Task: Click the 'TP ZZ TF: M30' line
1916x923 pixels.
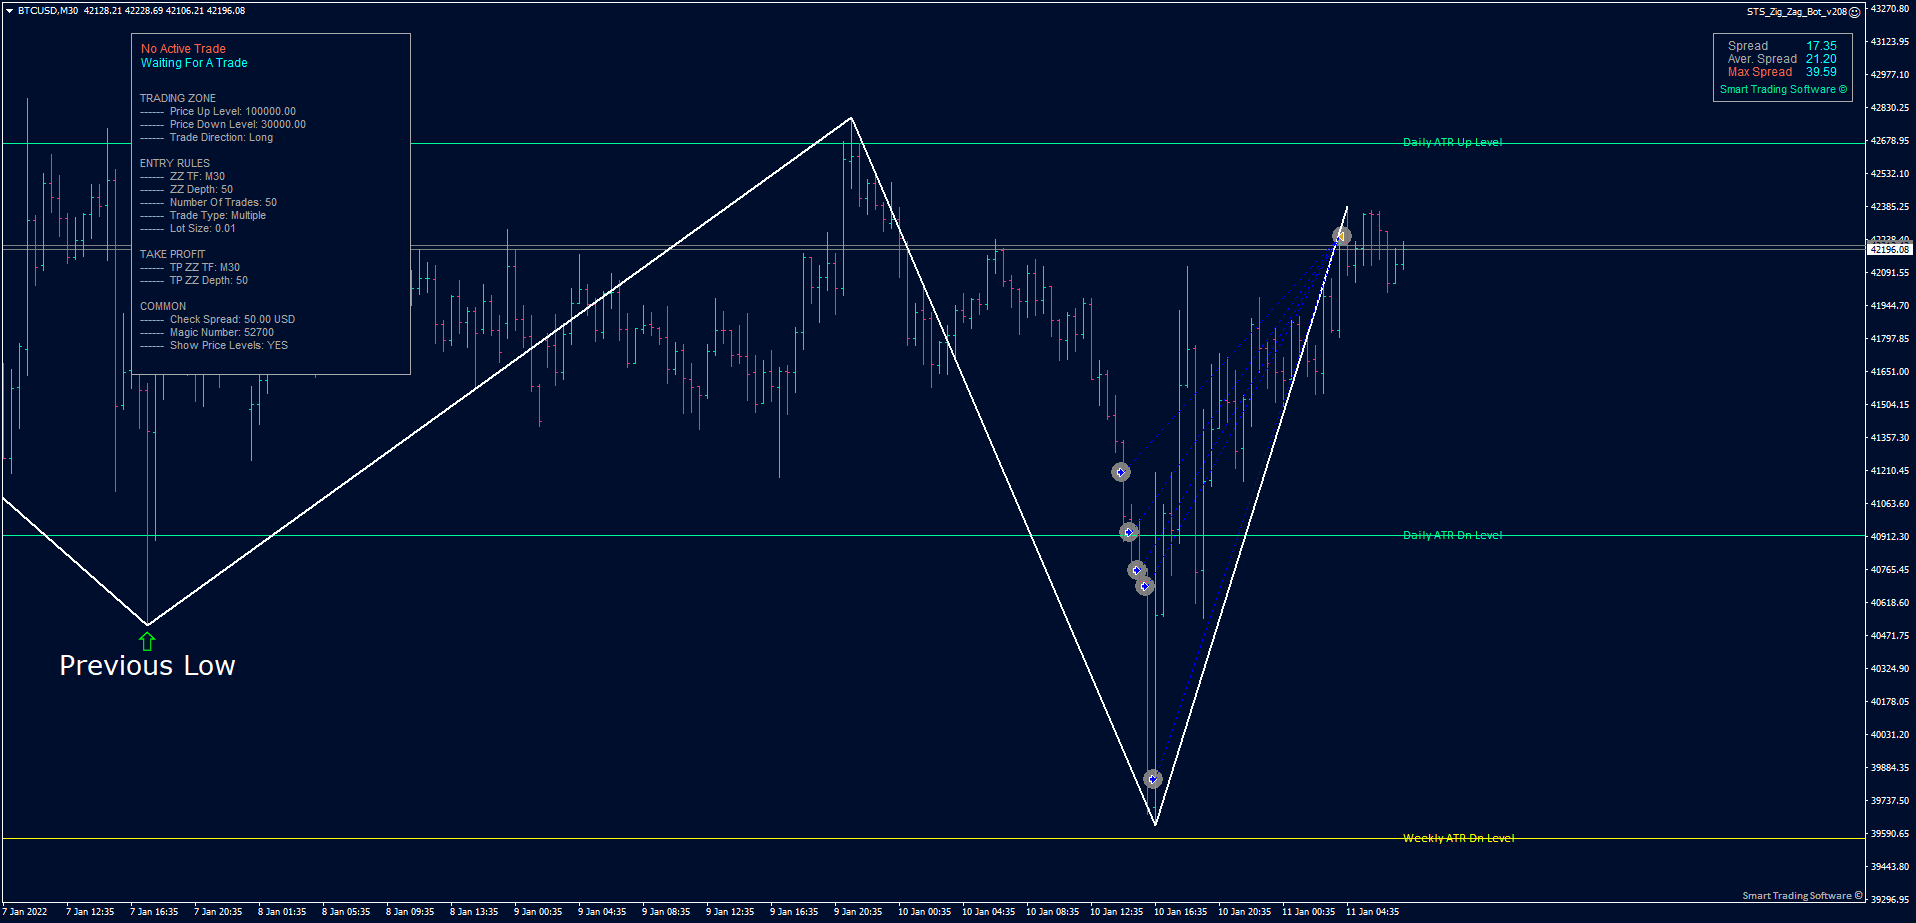Action: (x=205, y=267)
